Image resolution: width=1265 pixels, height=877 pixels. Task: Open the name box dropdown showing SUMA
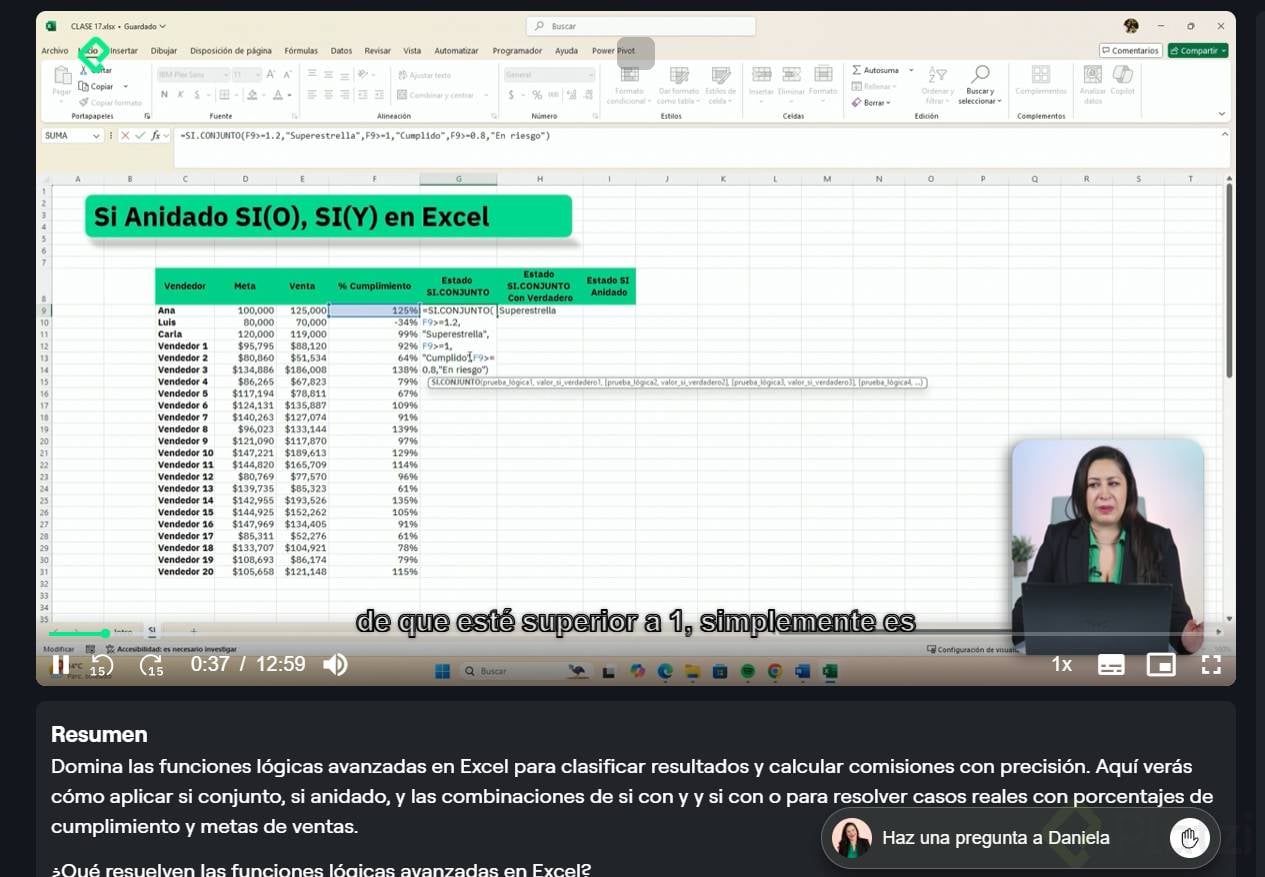(97, 136)
